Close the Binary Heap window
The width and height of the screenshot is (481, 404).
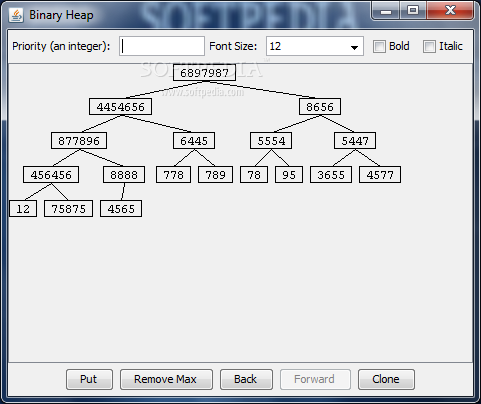click(450, 11)
